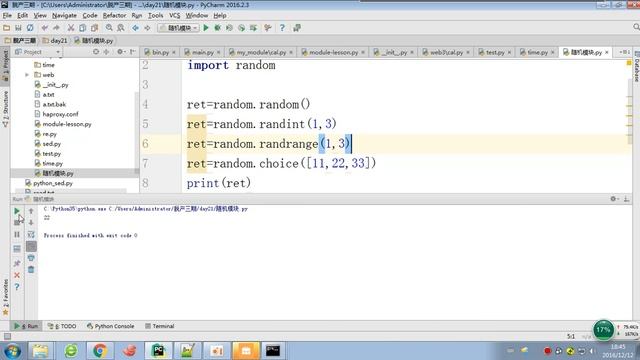
Task: Click the day21 breadcrumb folder
Action: 55,40
